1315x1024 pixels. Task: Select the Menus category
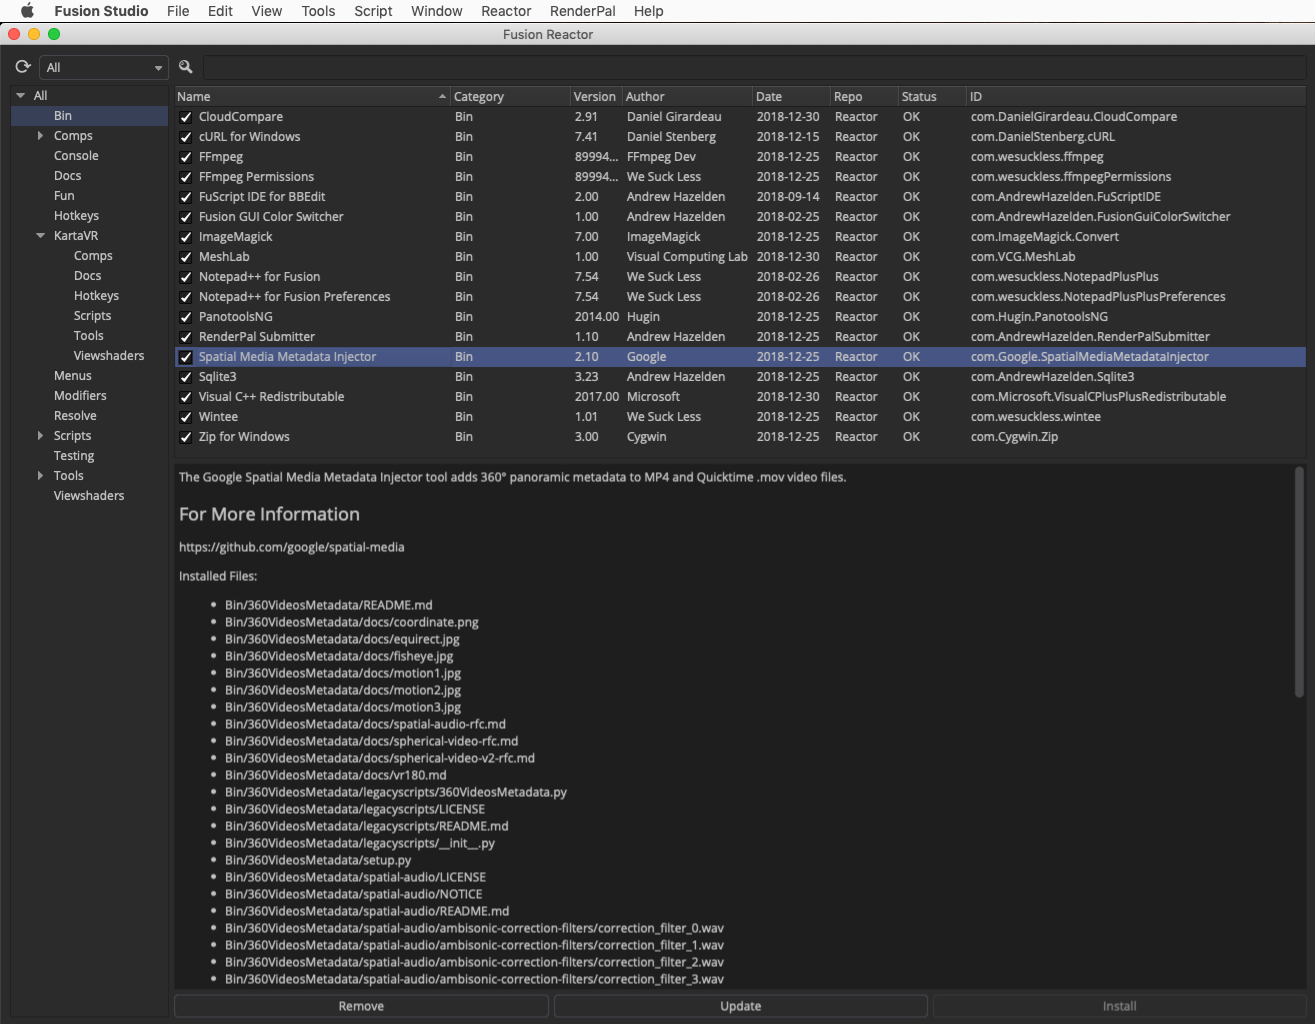tap(72, 376)
